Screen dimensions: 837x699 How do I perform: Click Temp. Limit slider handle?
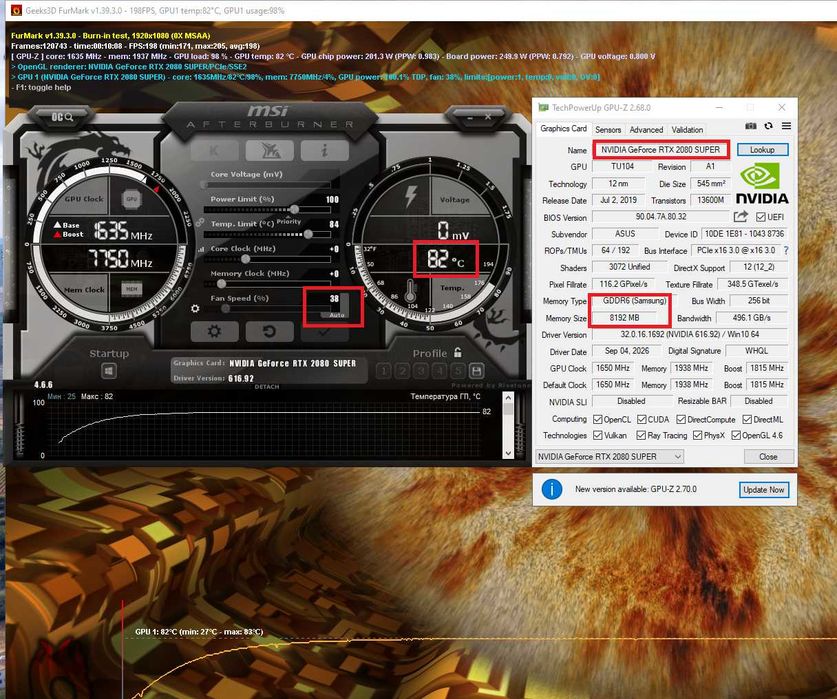(308, 234)
